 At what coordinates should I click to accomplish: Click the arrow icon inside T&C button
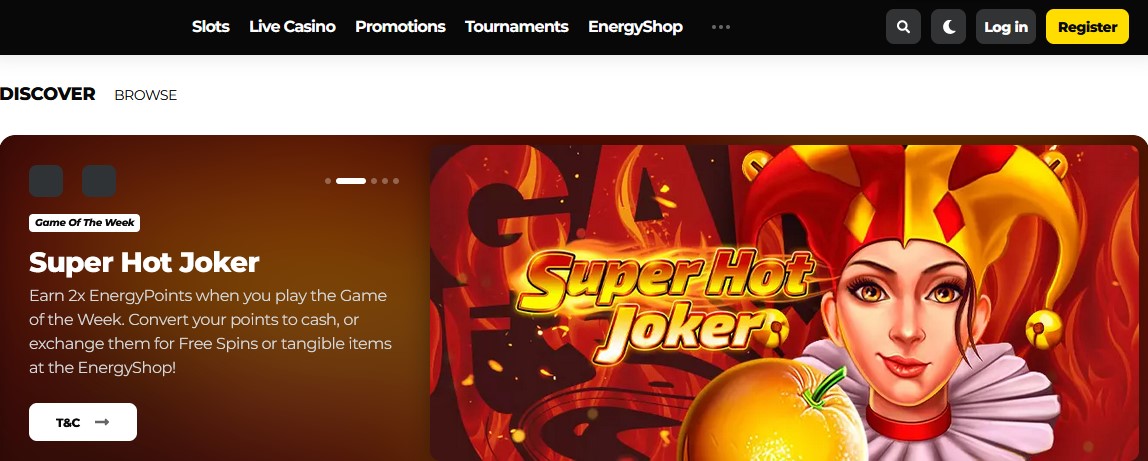[102, 422]
